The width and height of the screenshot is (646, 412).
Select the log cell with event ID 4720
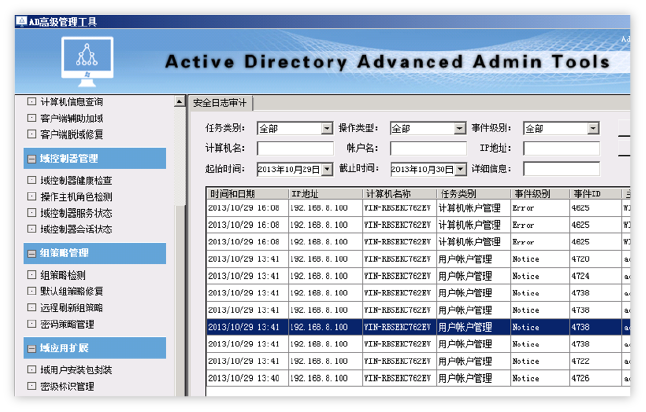pos(595,259)
